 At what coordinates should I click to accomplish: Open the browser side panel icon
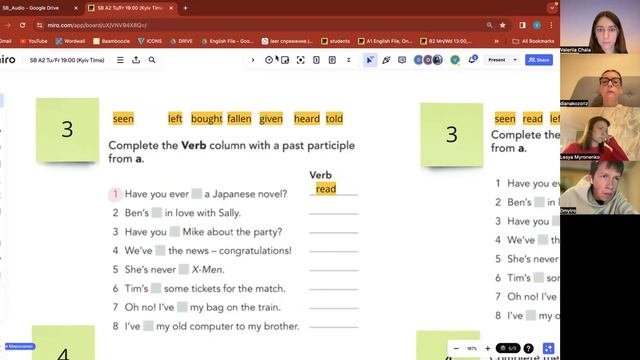click(x=522, y=25)
